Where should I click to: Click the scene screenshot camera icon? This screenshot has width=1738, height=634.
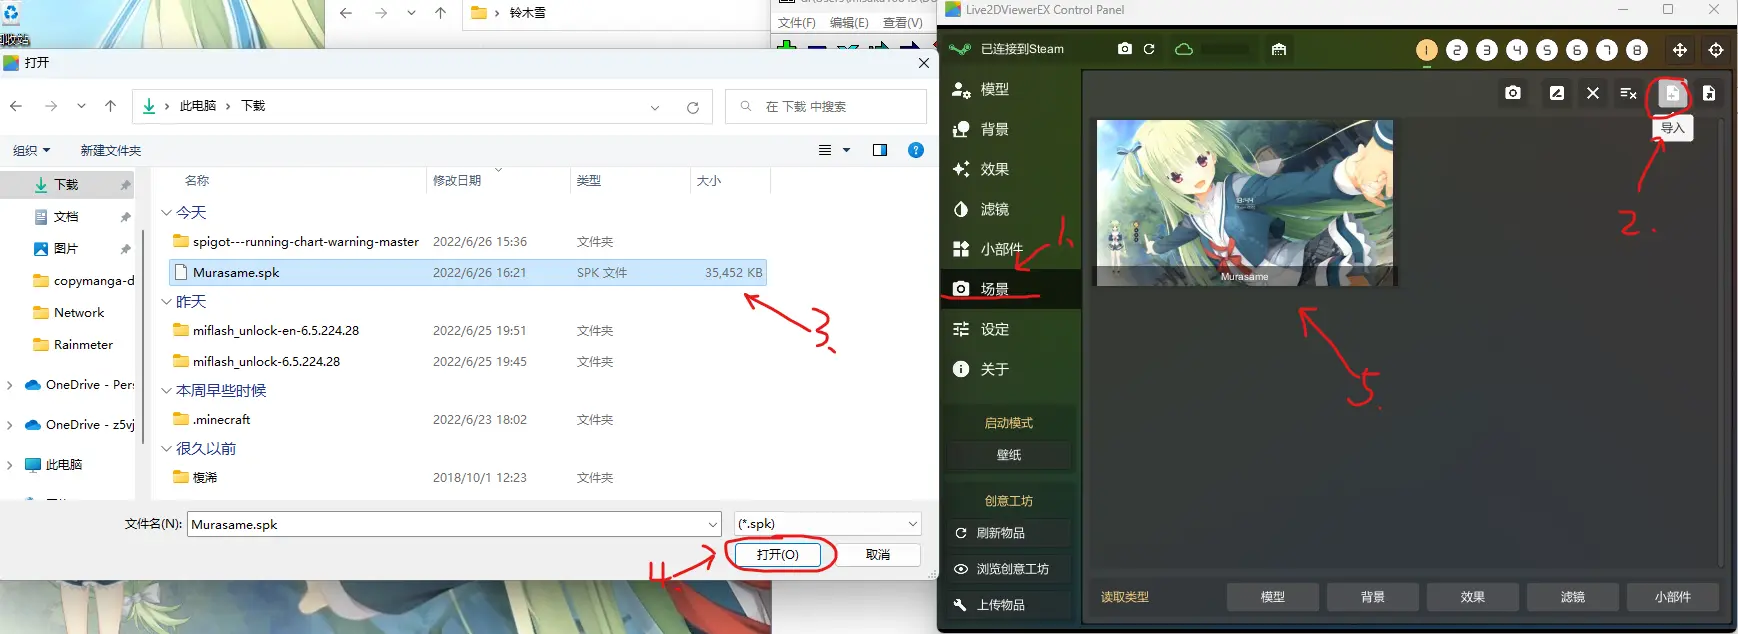[x=1513, y=93]
